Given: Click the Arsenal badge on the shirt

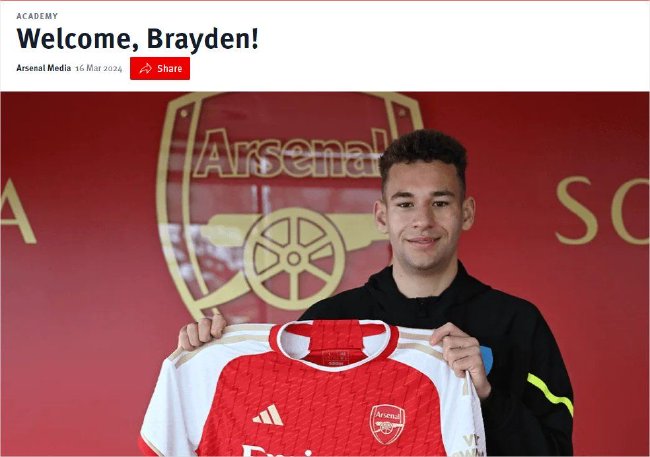Looking at the screenshot, I should pyautogui.click(x=387, y=424).
